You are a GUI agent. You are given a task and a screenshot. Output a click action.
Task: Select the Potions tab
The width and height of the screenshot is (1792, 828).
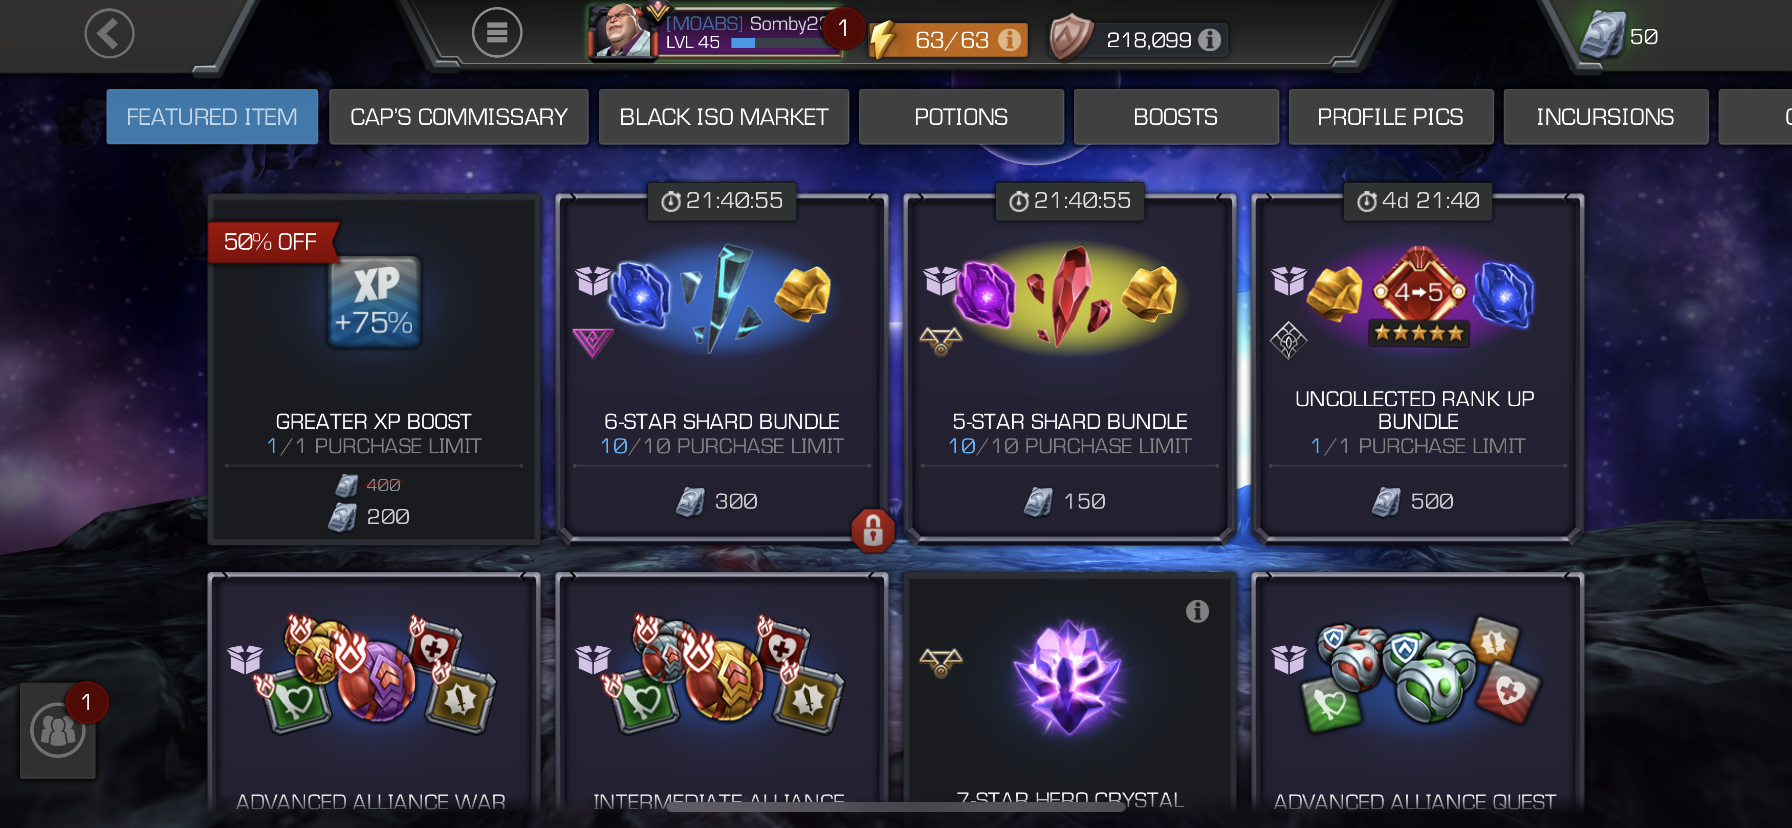click(961, 117)
